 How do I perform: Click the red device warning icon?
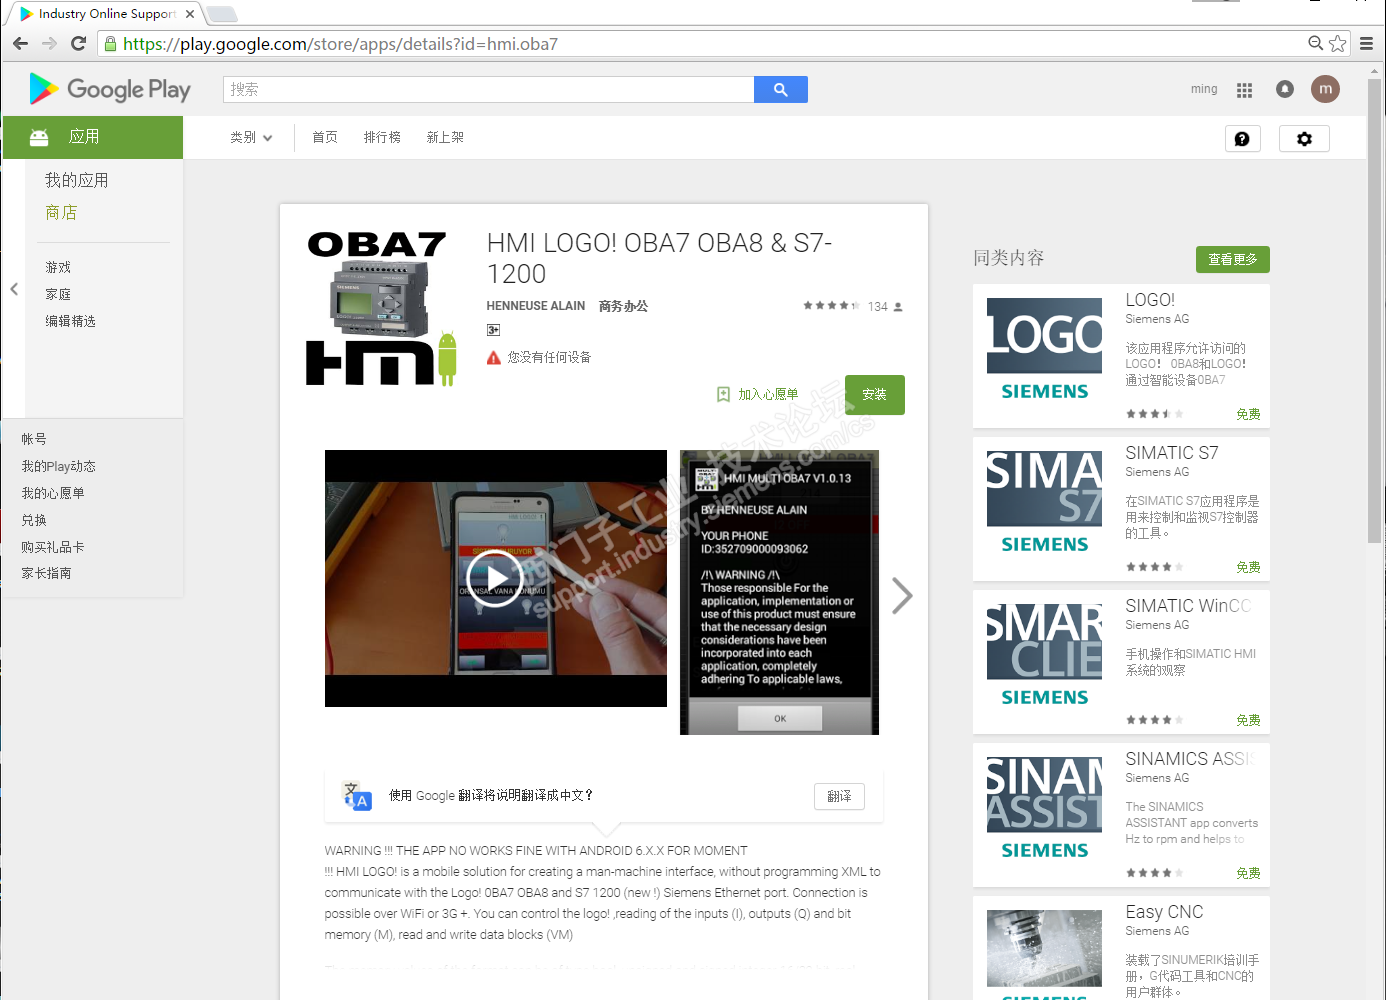point(494,357)
